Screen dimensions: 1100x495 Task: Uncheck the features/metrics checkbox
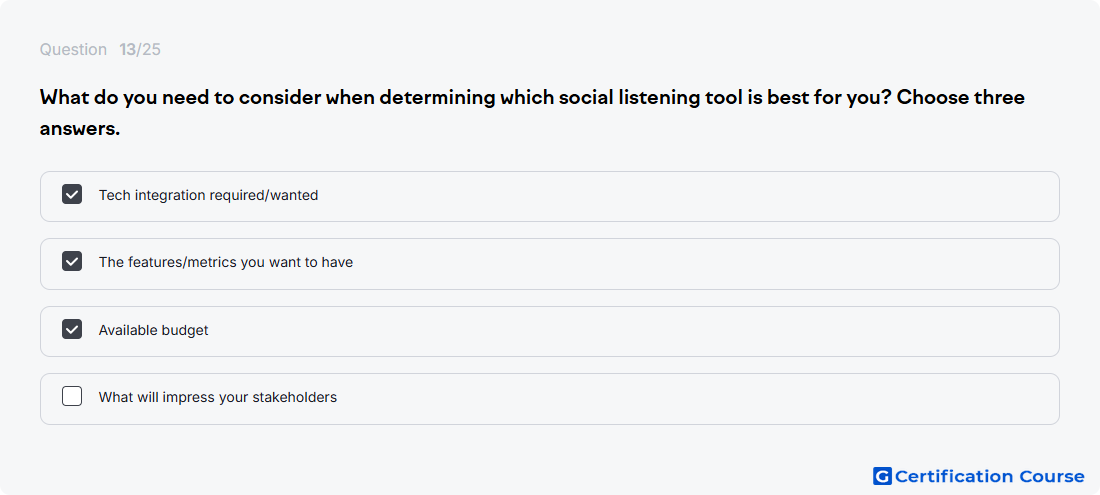[x=72, y=262]
